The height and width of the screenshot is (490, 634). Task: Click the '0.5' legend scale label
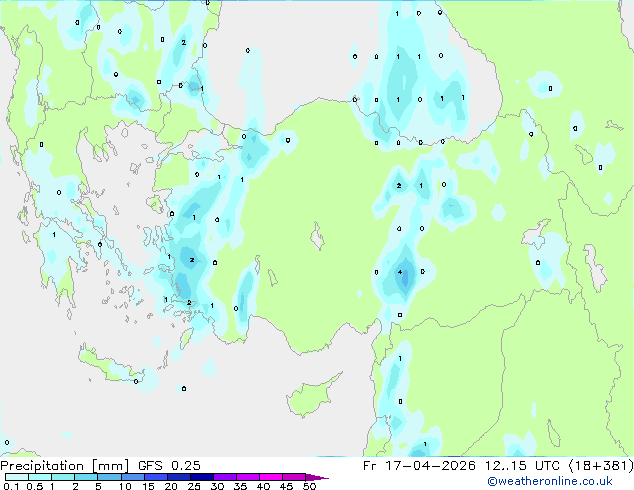click(x=34, y=486)
